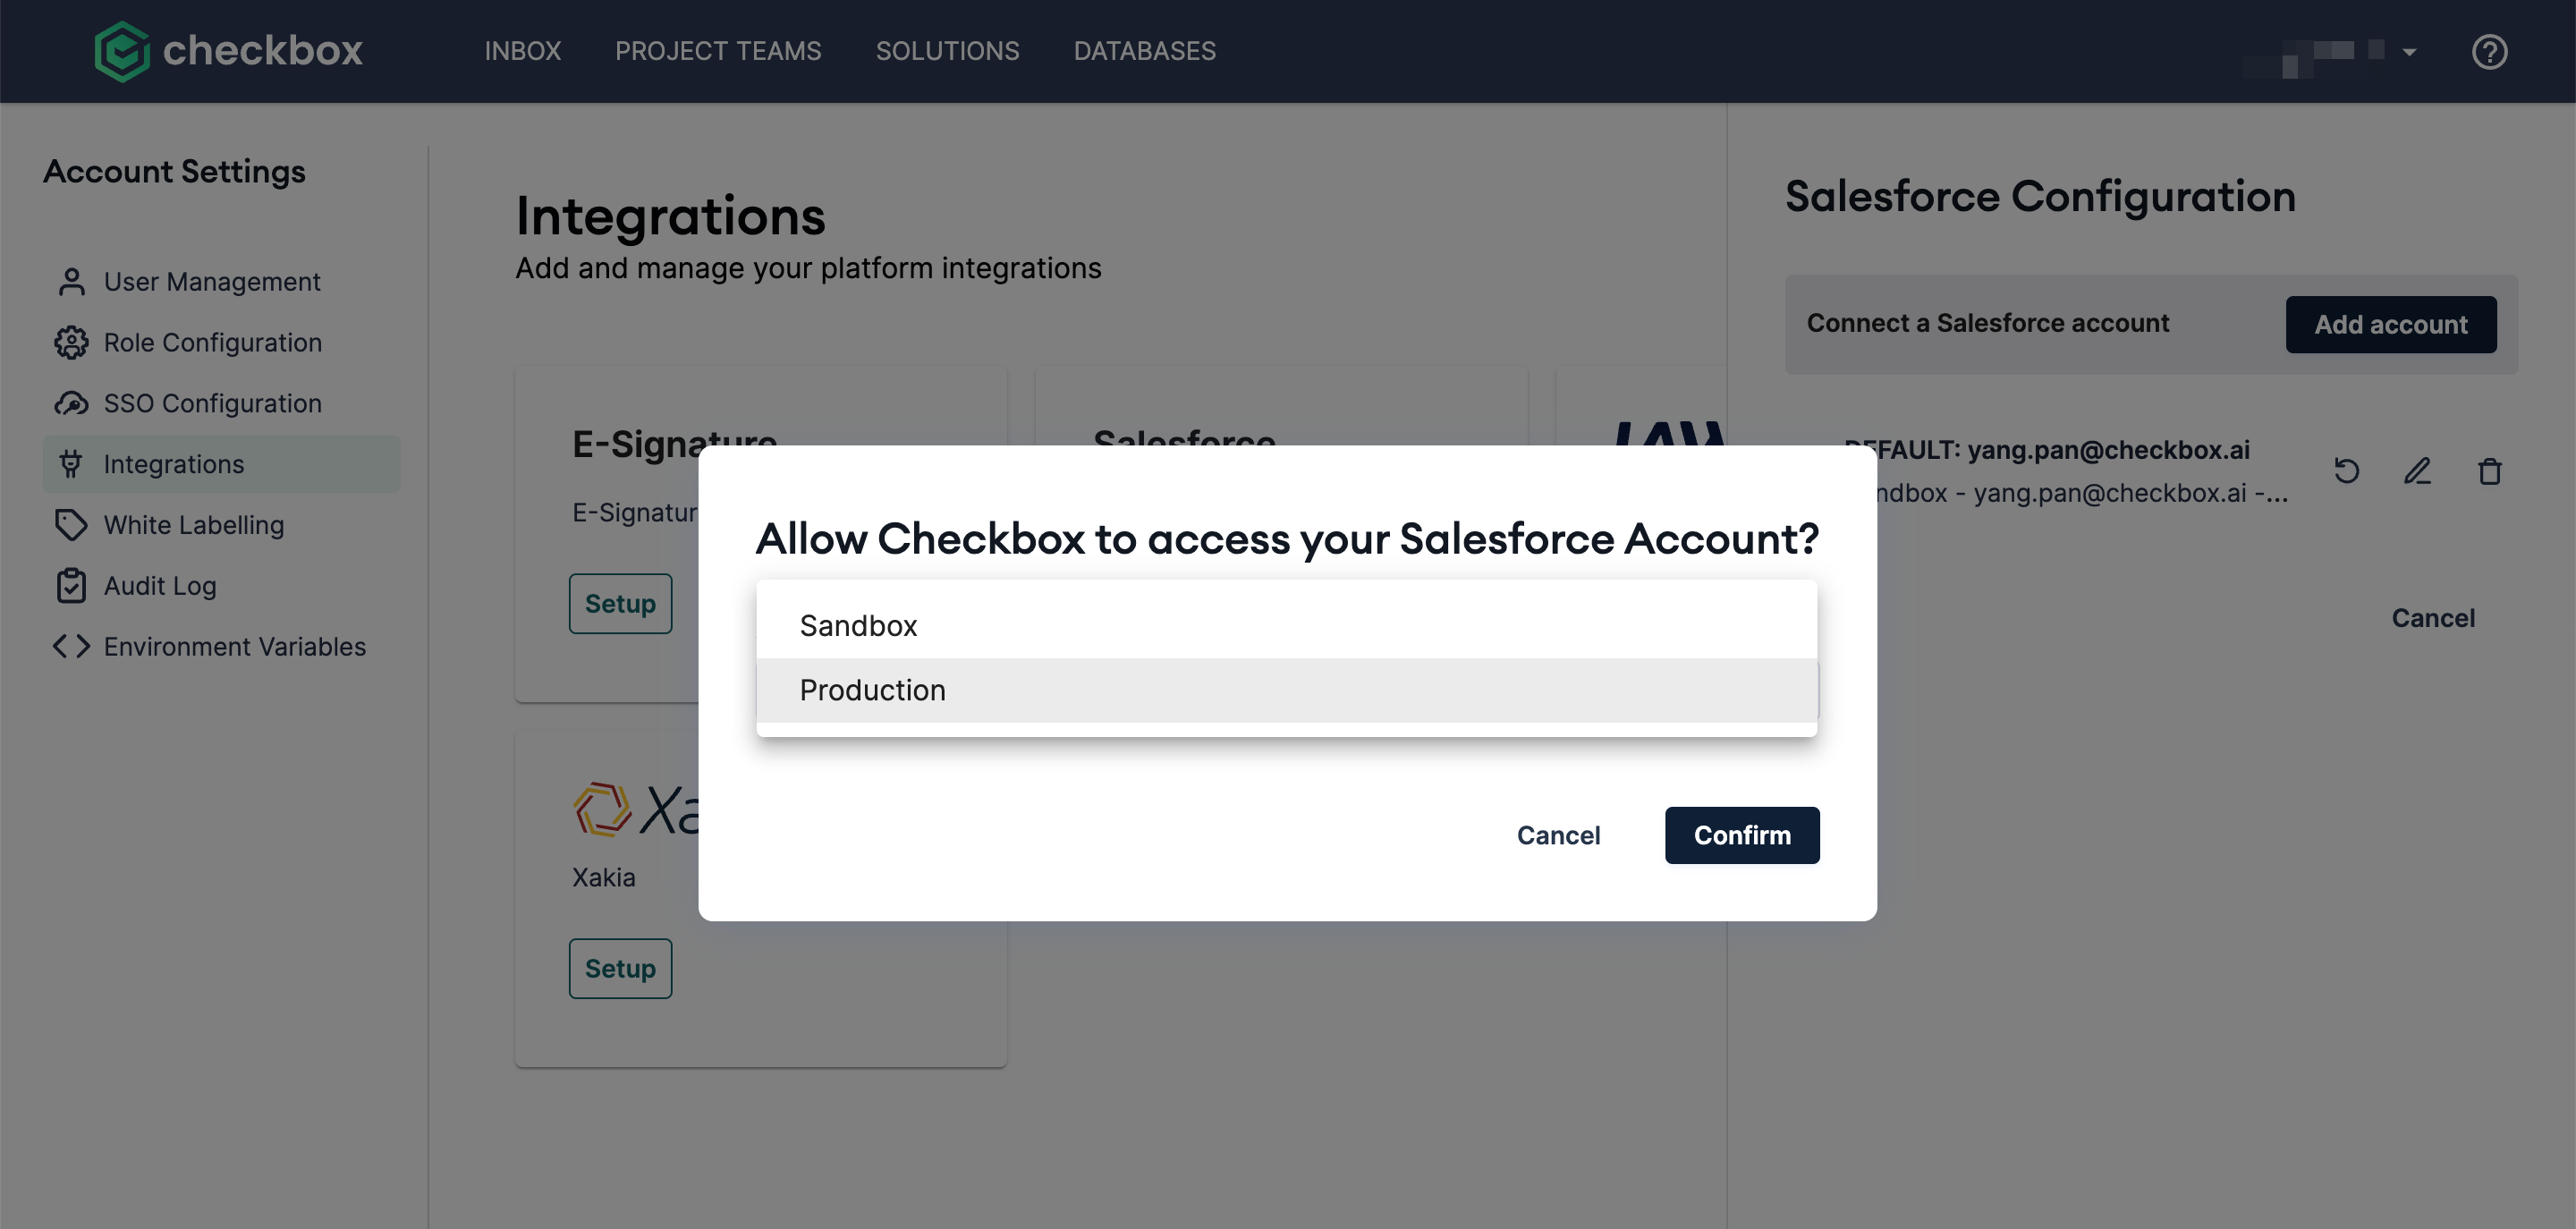Open the INBOX nav item

tap(522, 51)
